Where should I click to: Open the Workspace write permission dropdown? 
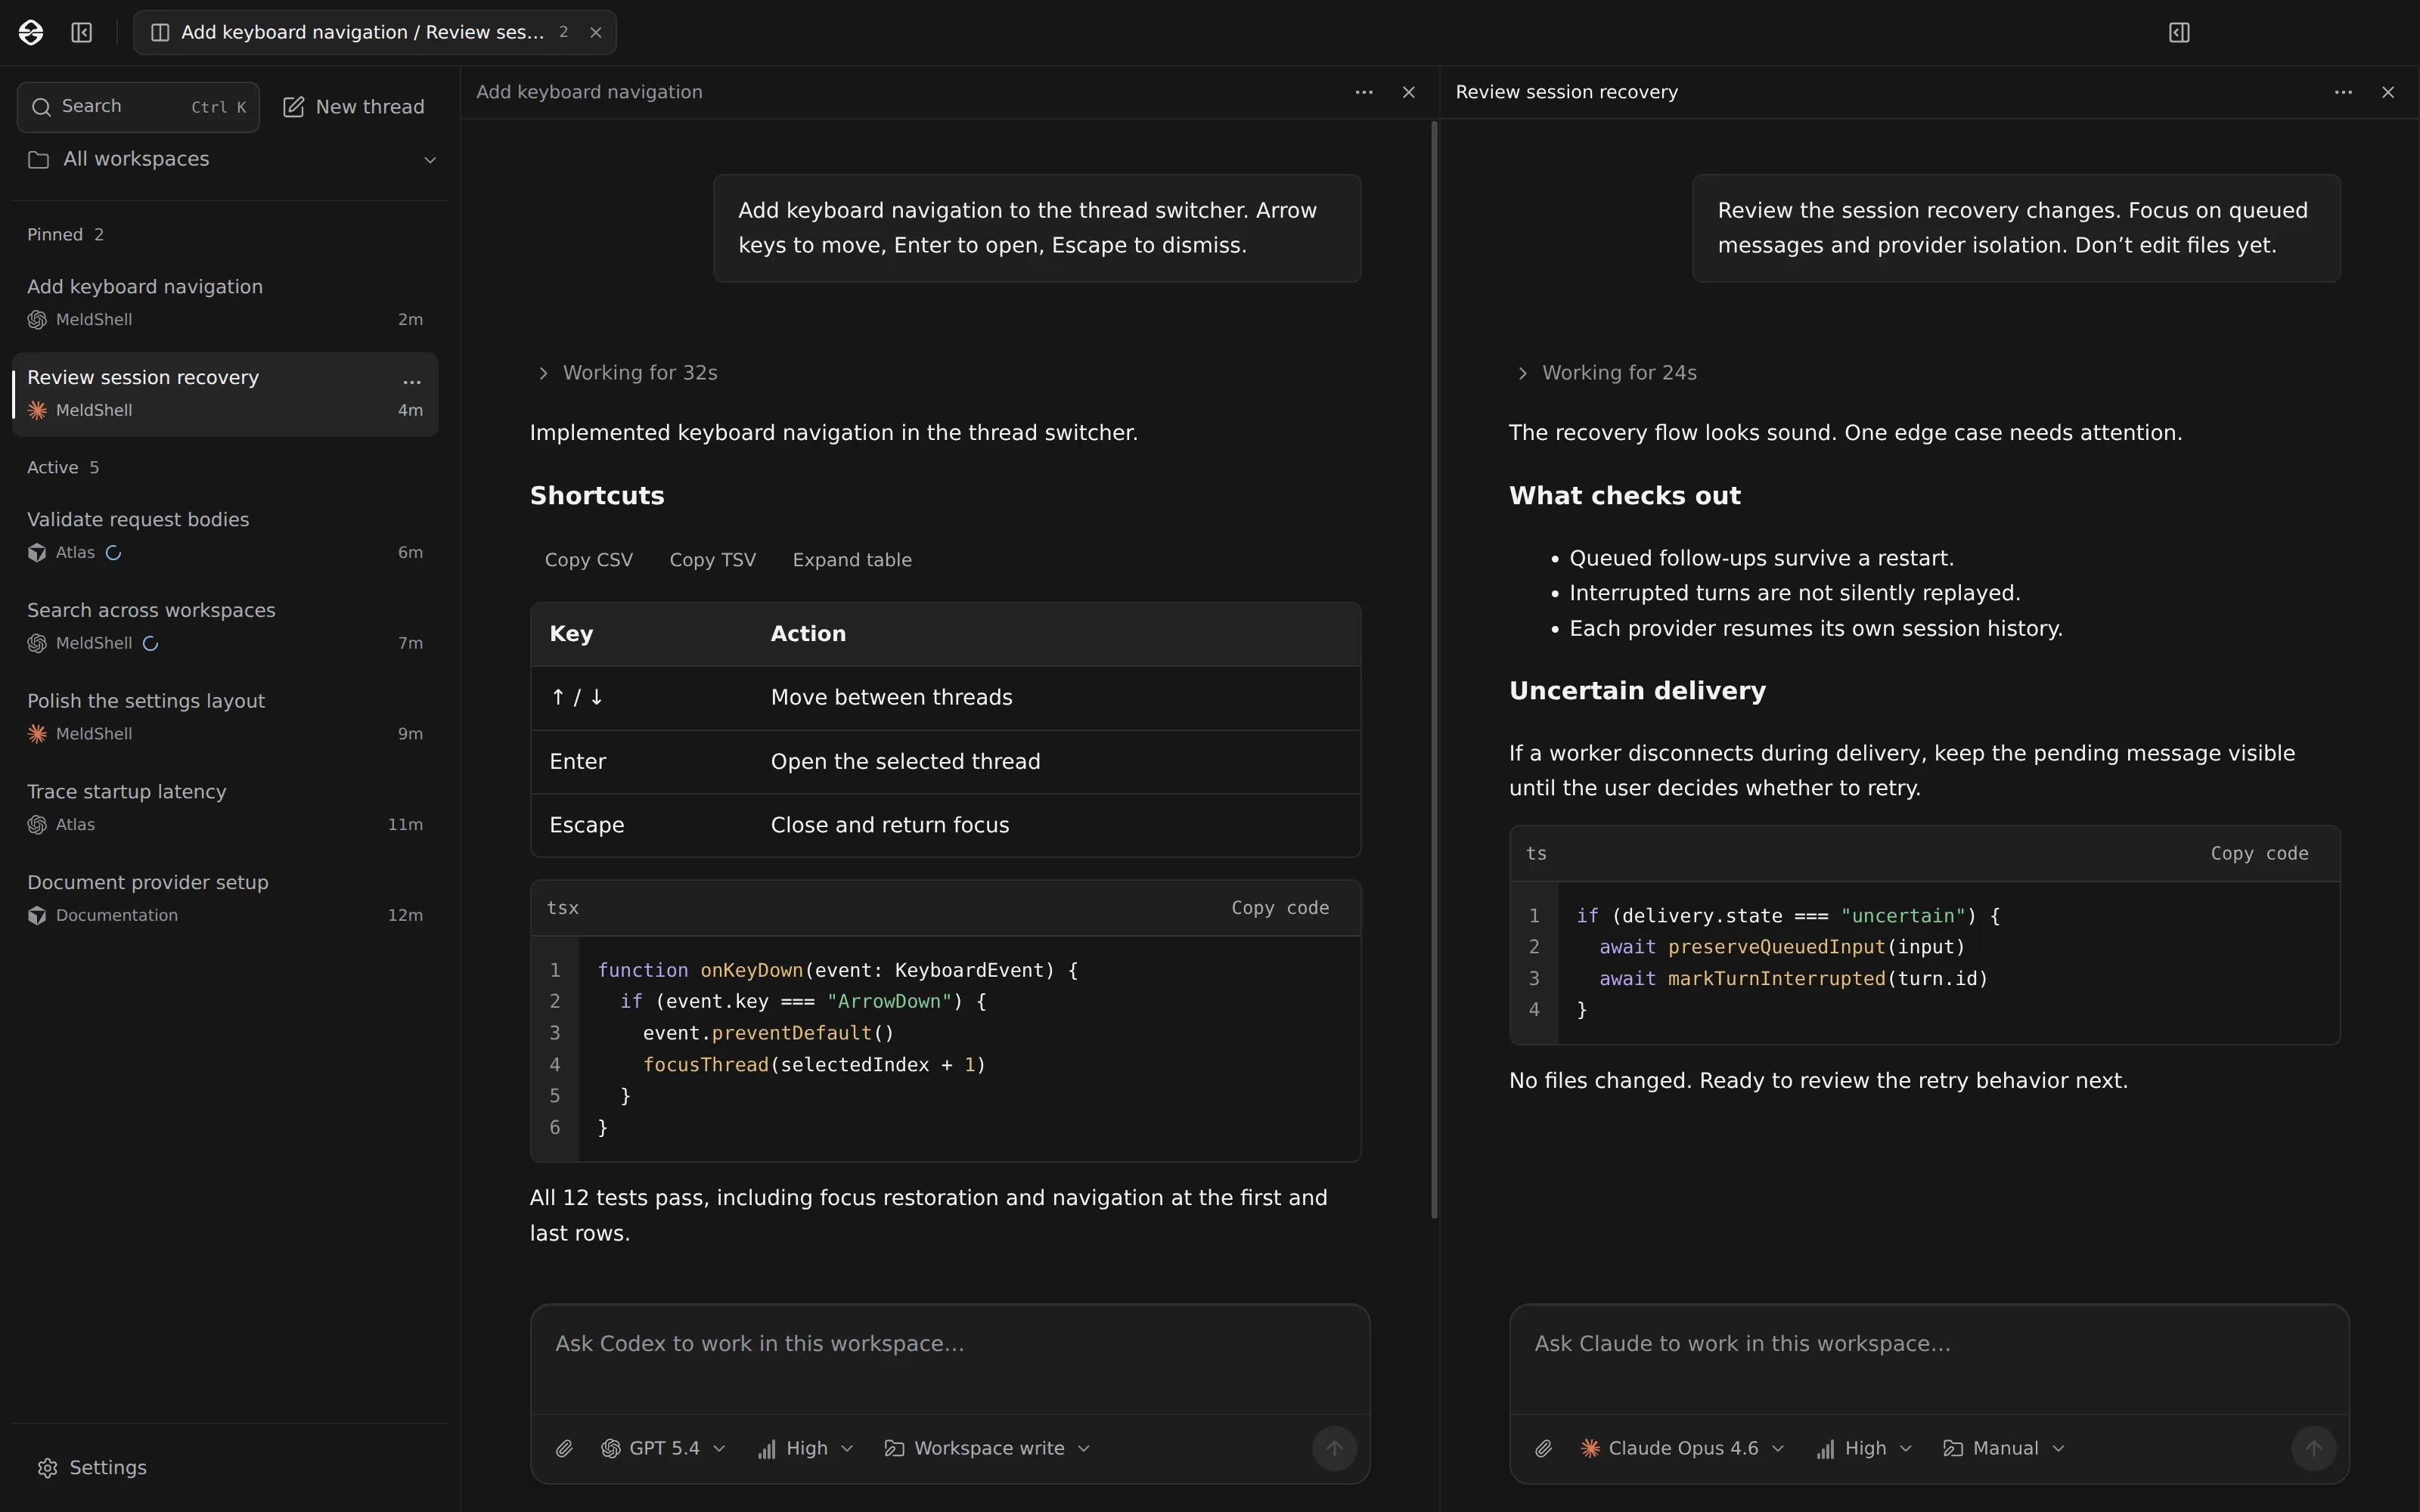point(987,1448)
